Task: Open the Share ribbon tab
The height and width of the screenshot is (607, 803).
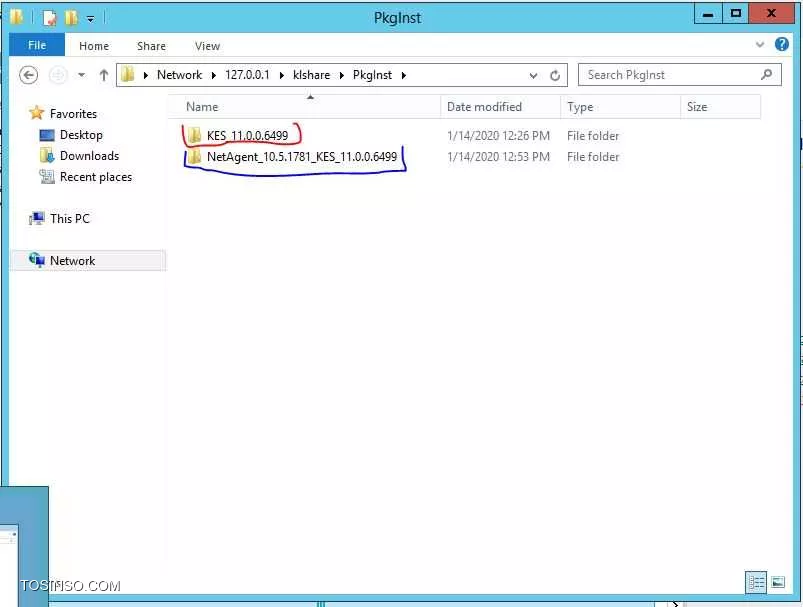Action: click(151, 46)
